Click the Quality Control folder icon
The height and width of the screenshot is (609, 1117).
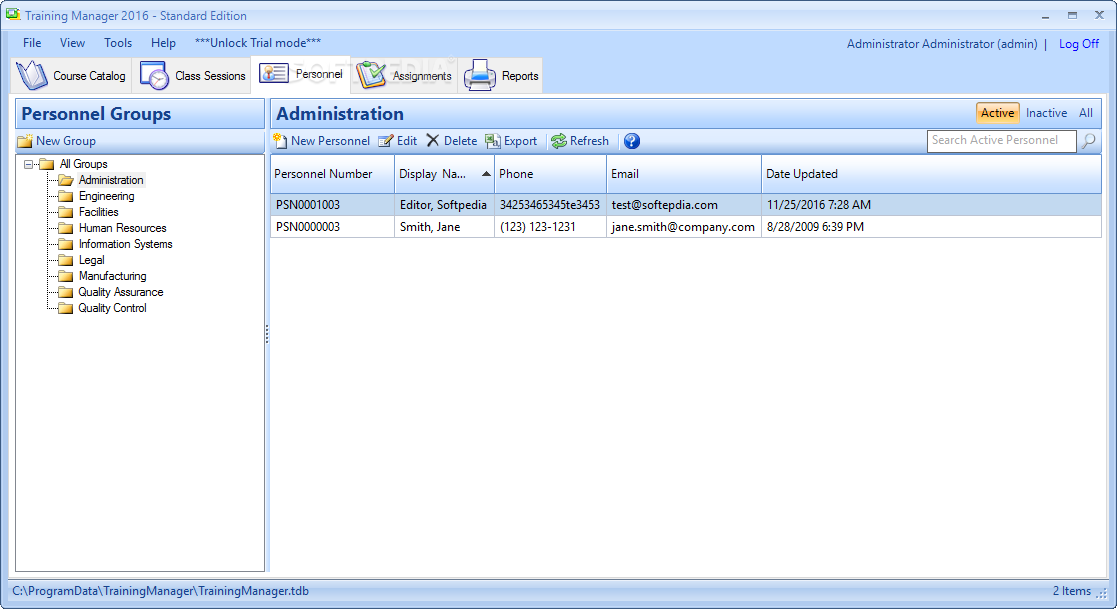tap(66, 308)
